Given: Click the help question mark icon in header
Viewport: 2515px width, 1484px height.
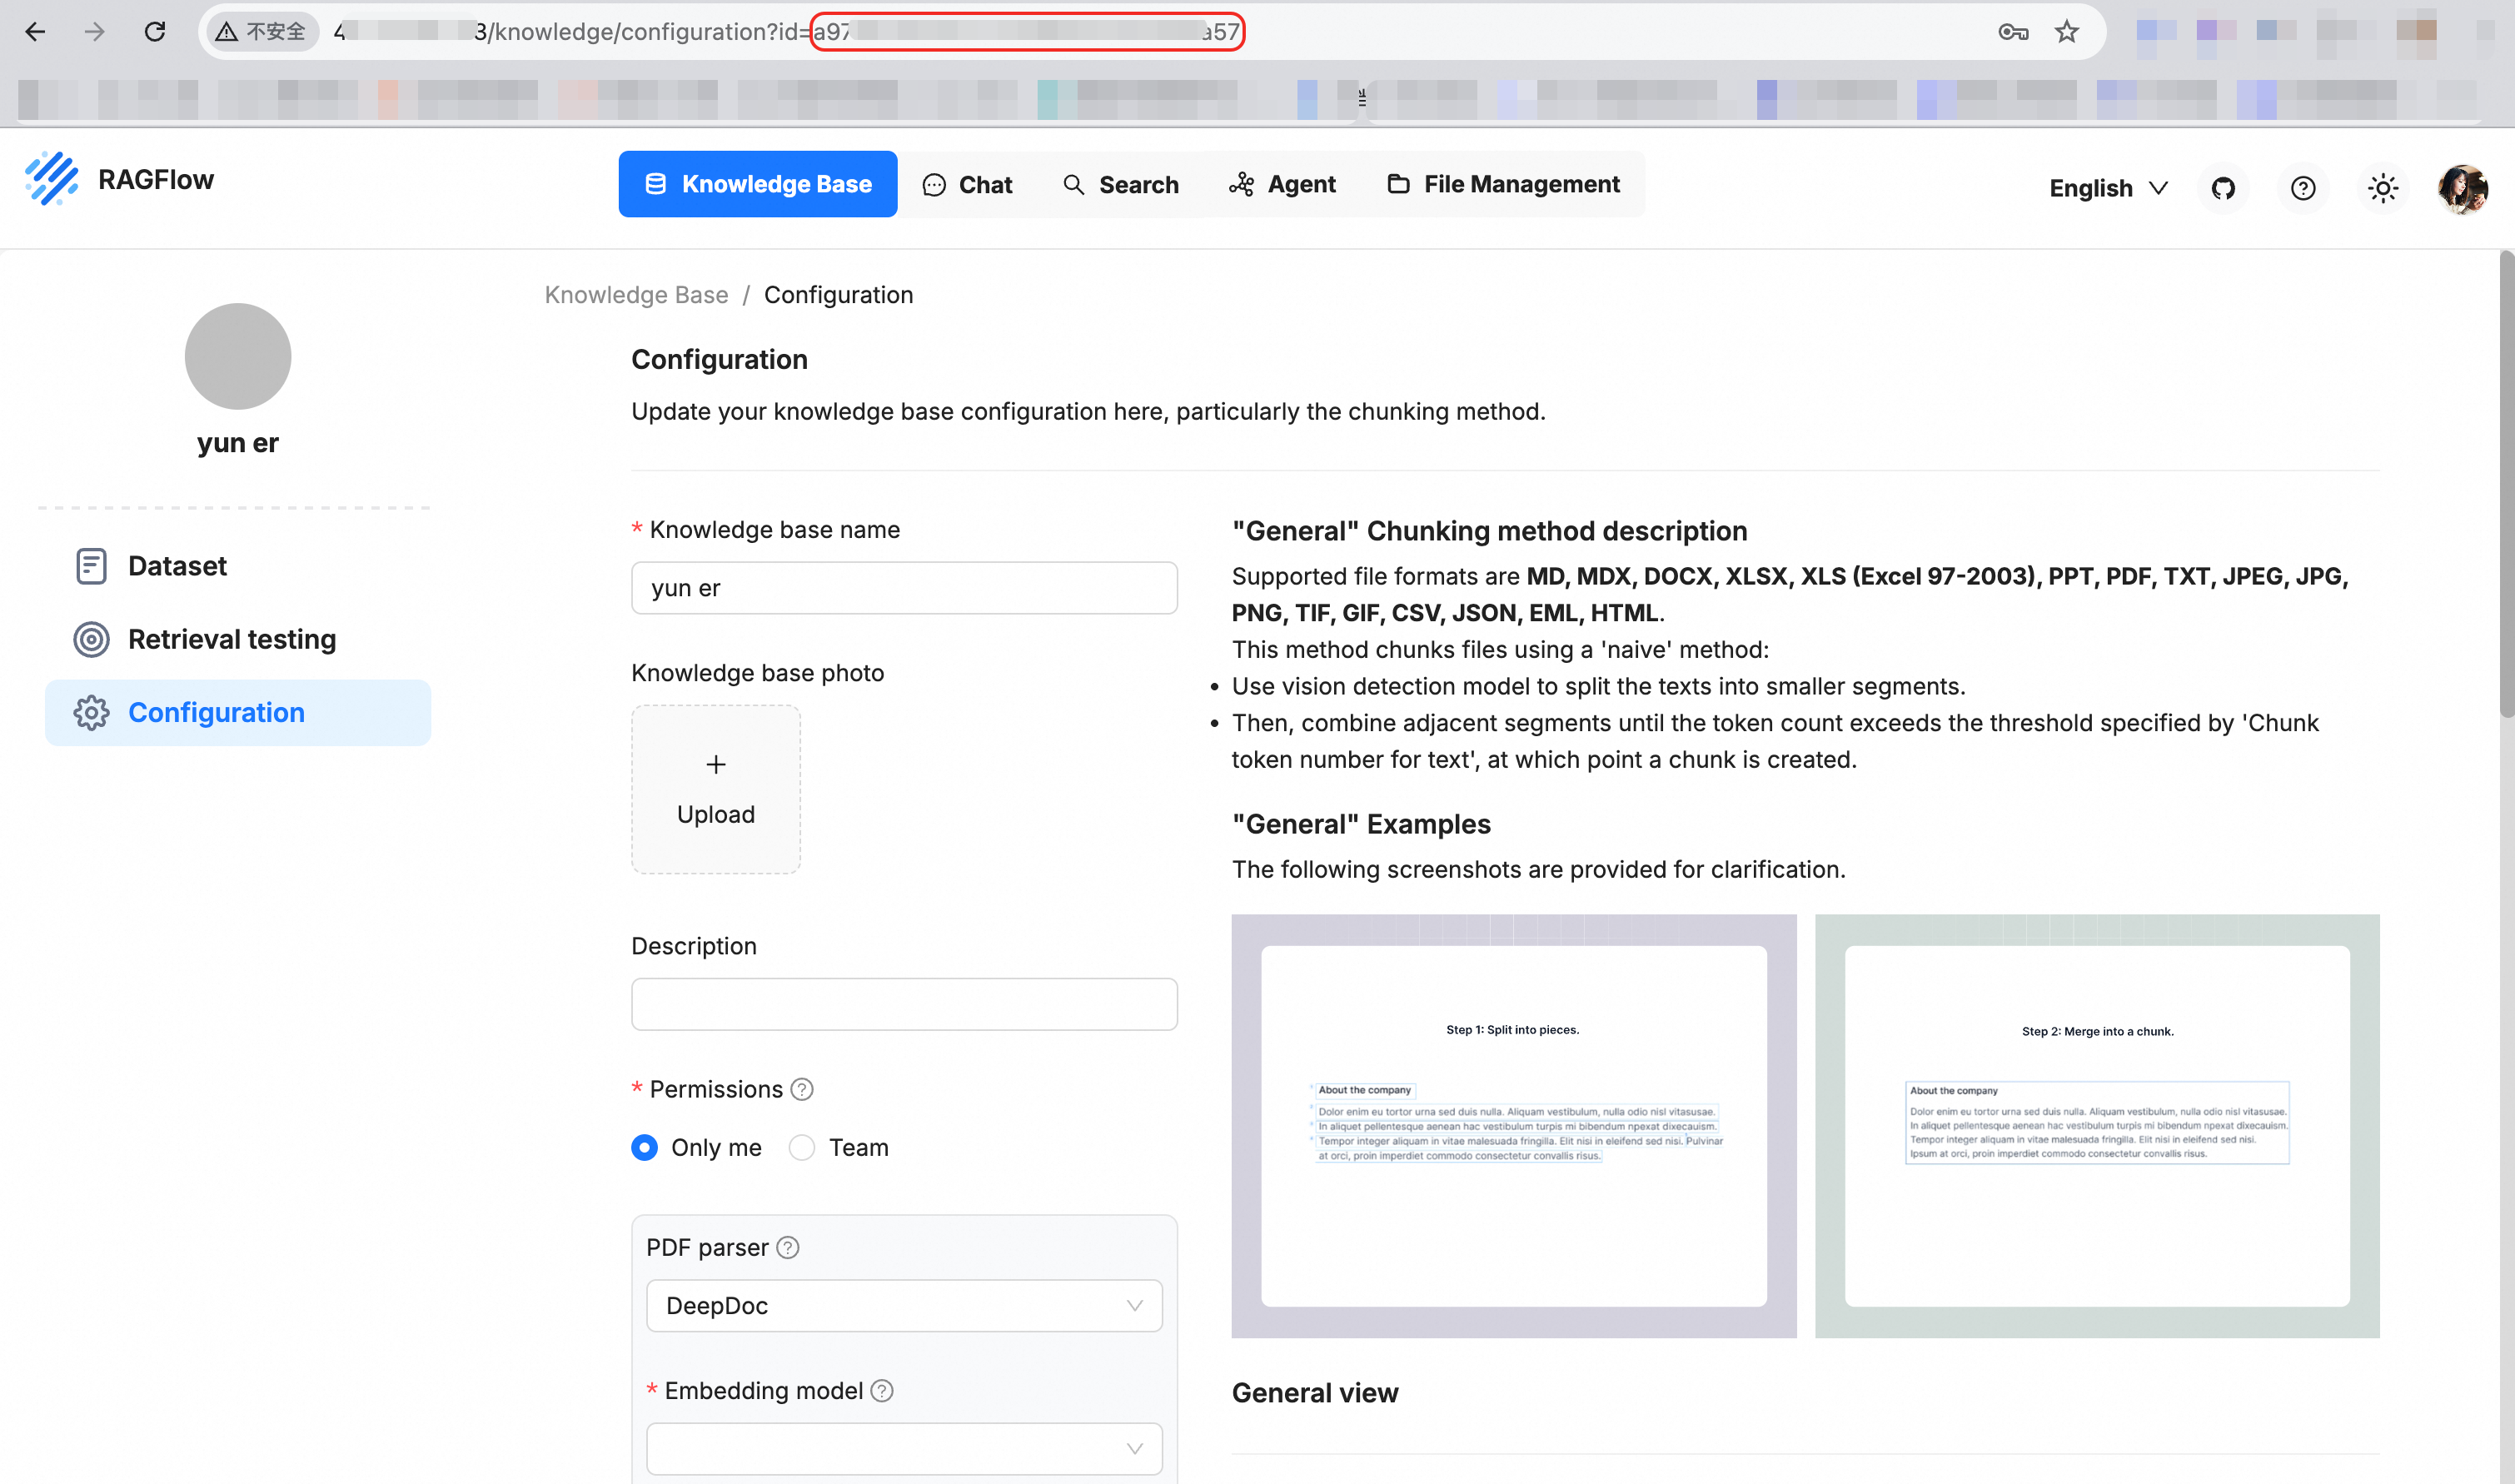Looking at the screenshot, I should pyautogui.click(x=2302, y=188).
